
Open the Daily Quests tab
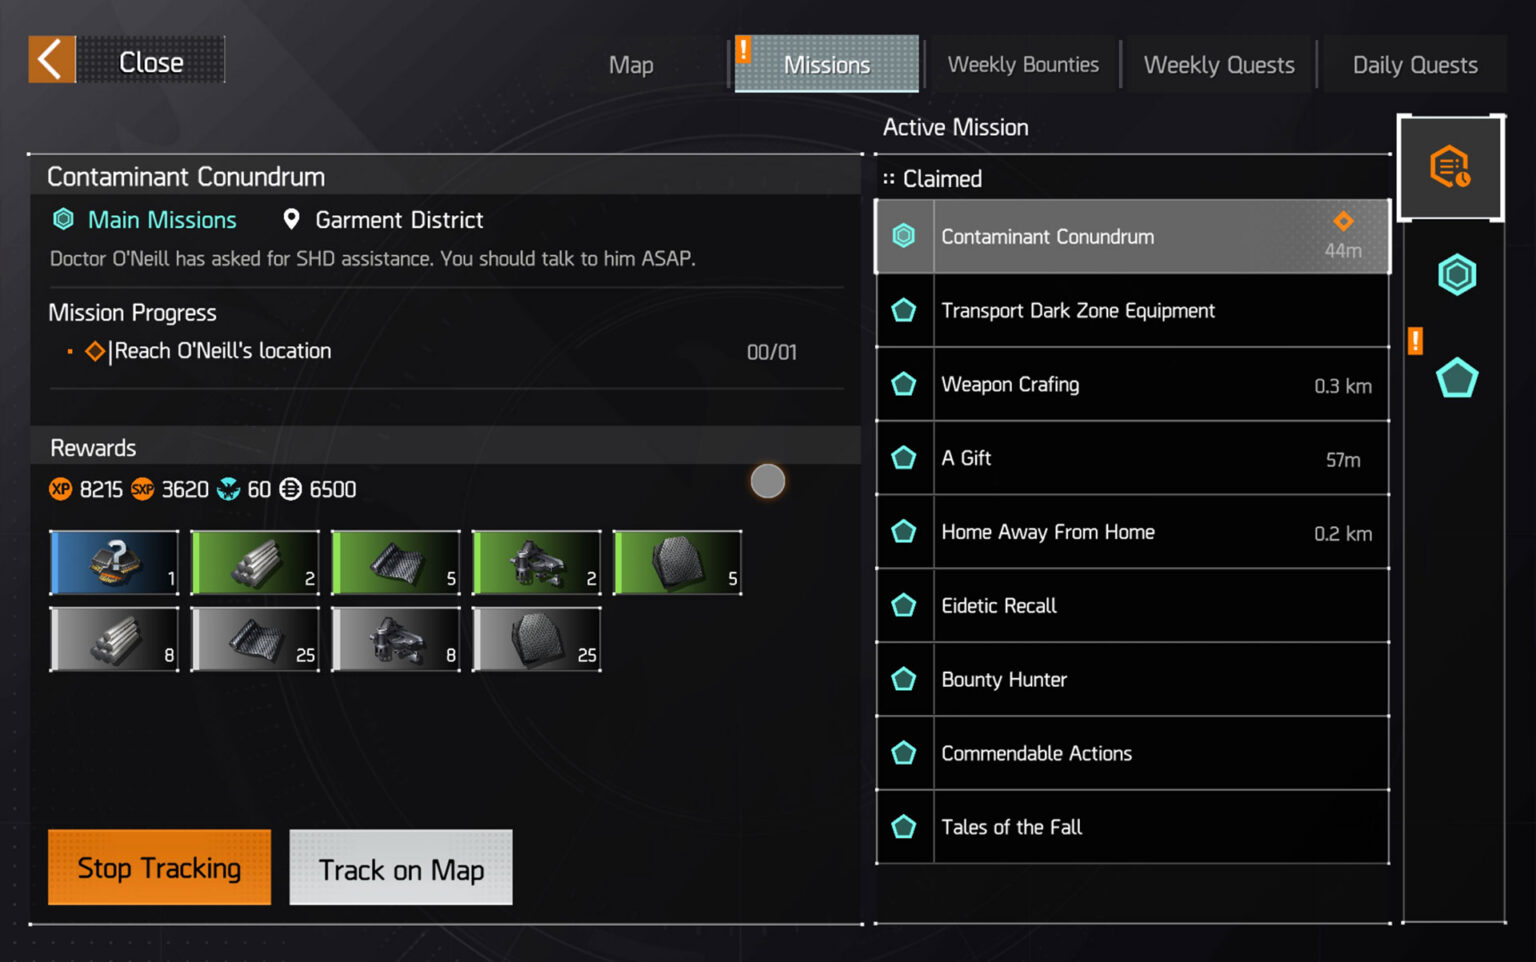point(1414,63)
